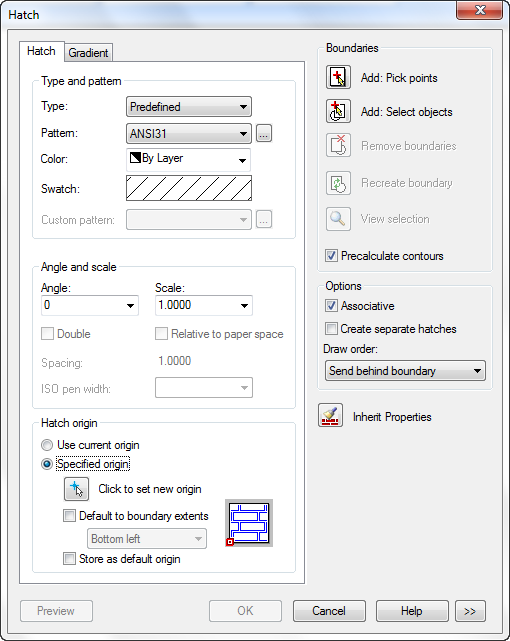
Task: Enable Default to boundary extents
Action: (x=69, y=515)
